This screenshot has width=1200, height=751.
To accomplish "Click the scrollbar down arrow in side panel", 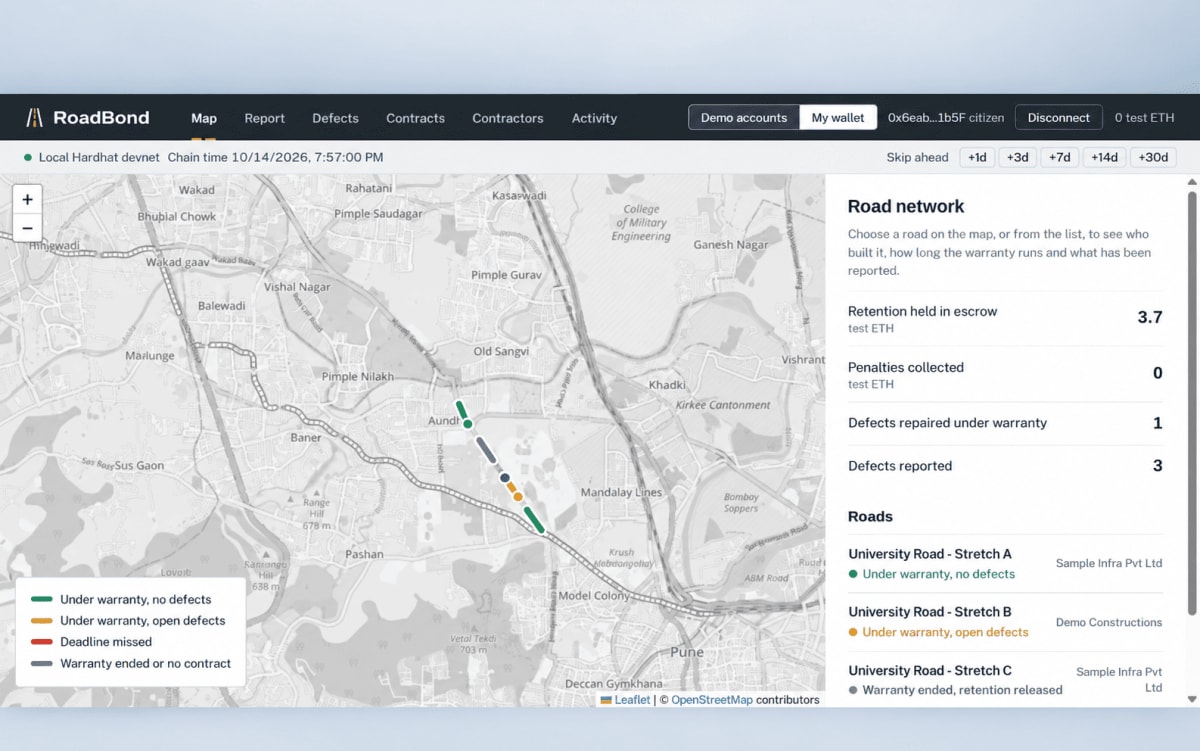I will (x=1191, y=699).
